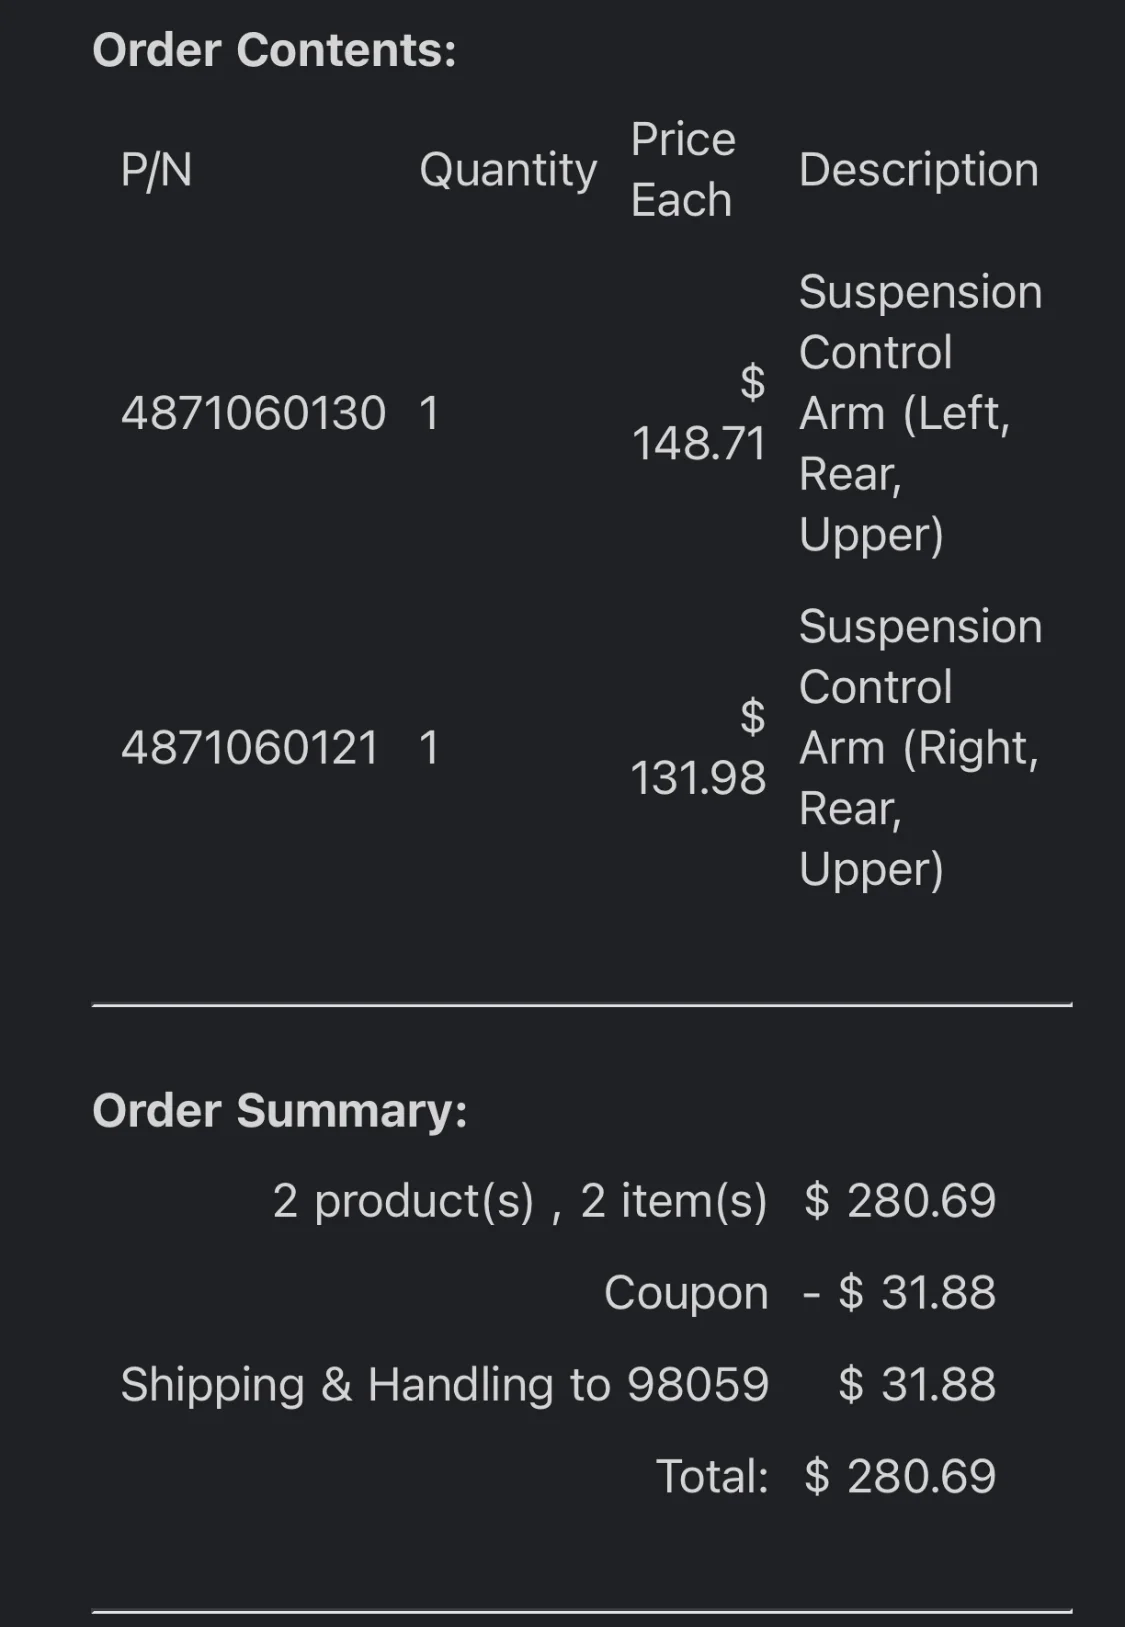Viewport: 1125px width, 1627px height.
Task: Click the quantity for part 4871060130
Action: 429,413
